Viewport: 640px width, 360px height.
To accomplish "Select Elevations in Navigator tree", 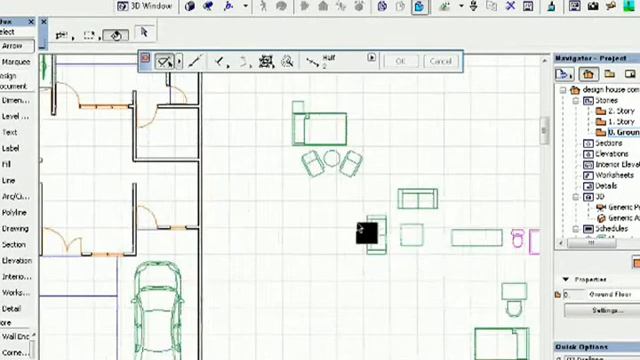I will tap(606, 154).
